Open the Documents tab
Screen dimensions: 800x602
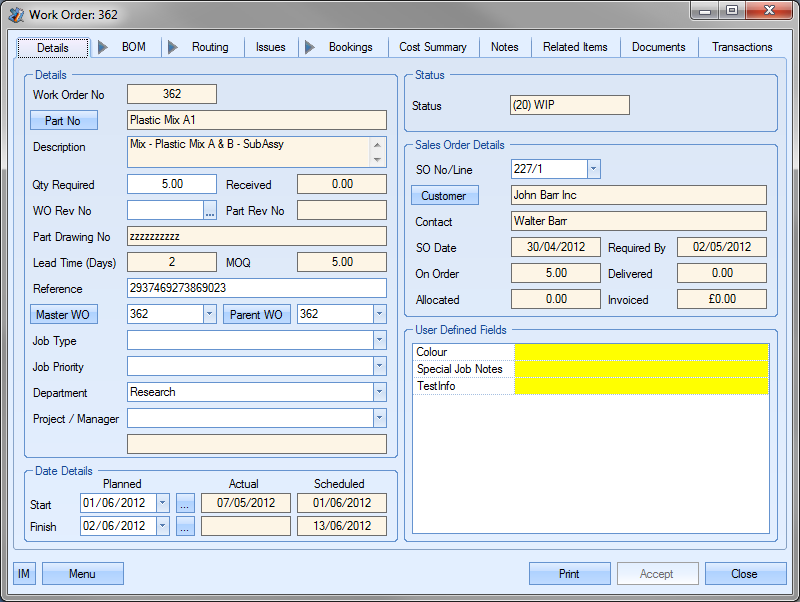[x=658, y=47]
